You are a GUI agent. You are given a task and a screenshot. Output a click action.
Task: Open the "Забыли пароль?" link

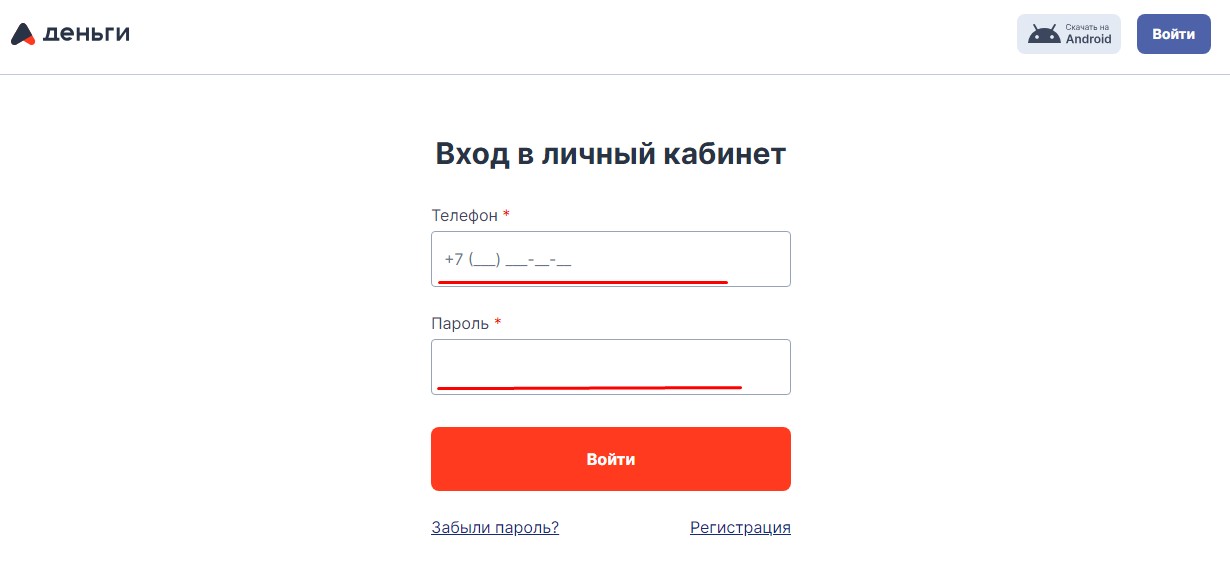coord(495,528)
